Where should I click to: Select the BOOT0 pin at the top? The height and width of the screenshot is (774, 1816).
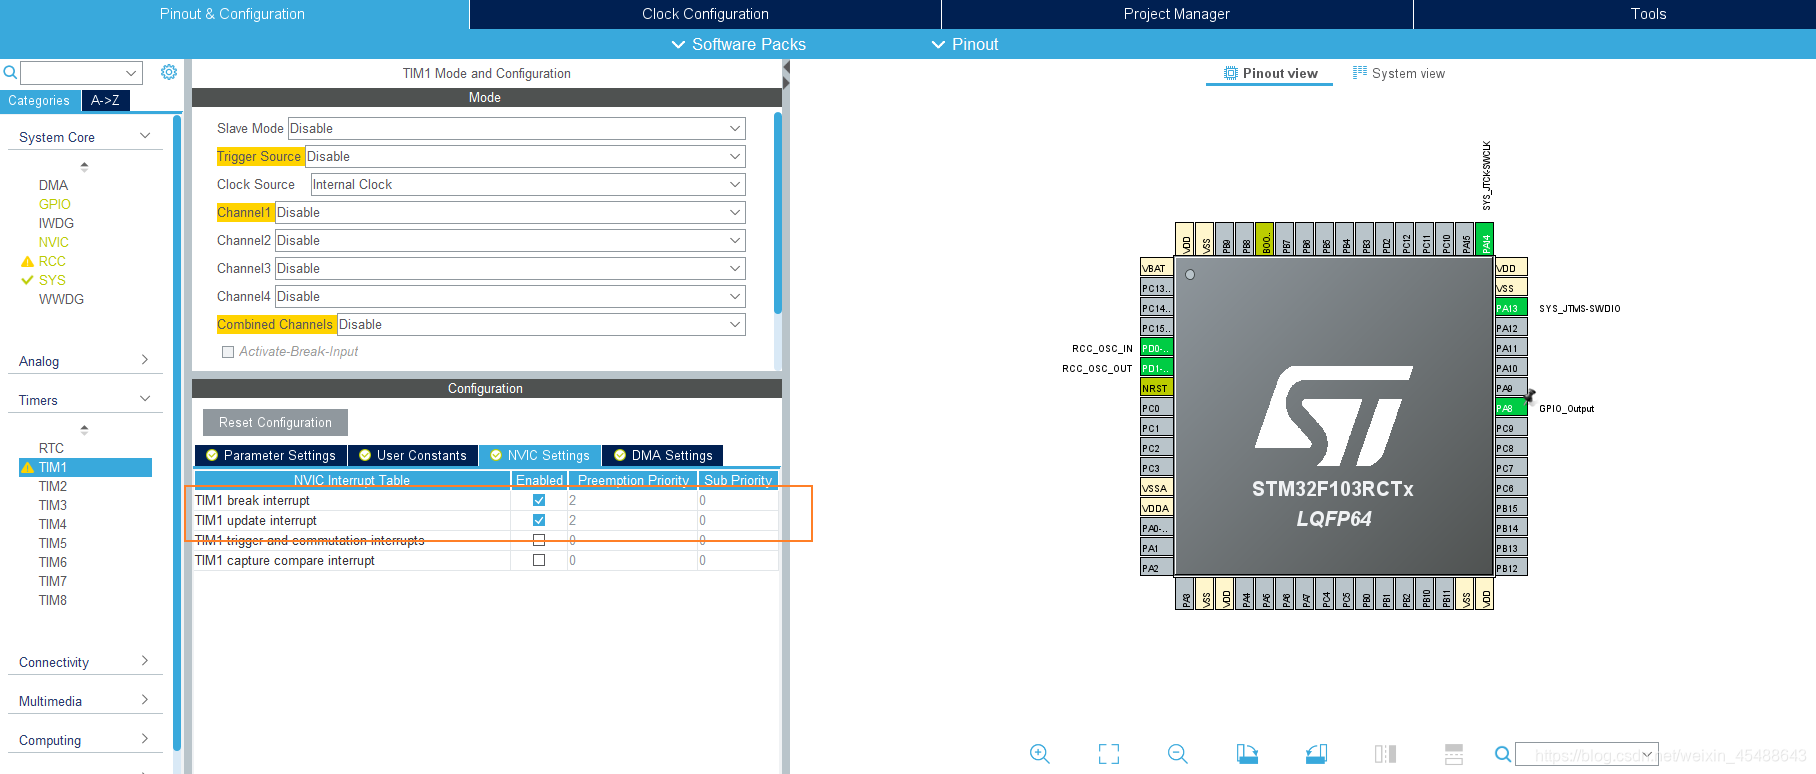point(1265,239)
